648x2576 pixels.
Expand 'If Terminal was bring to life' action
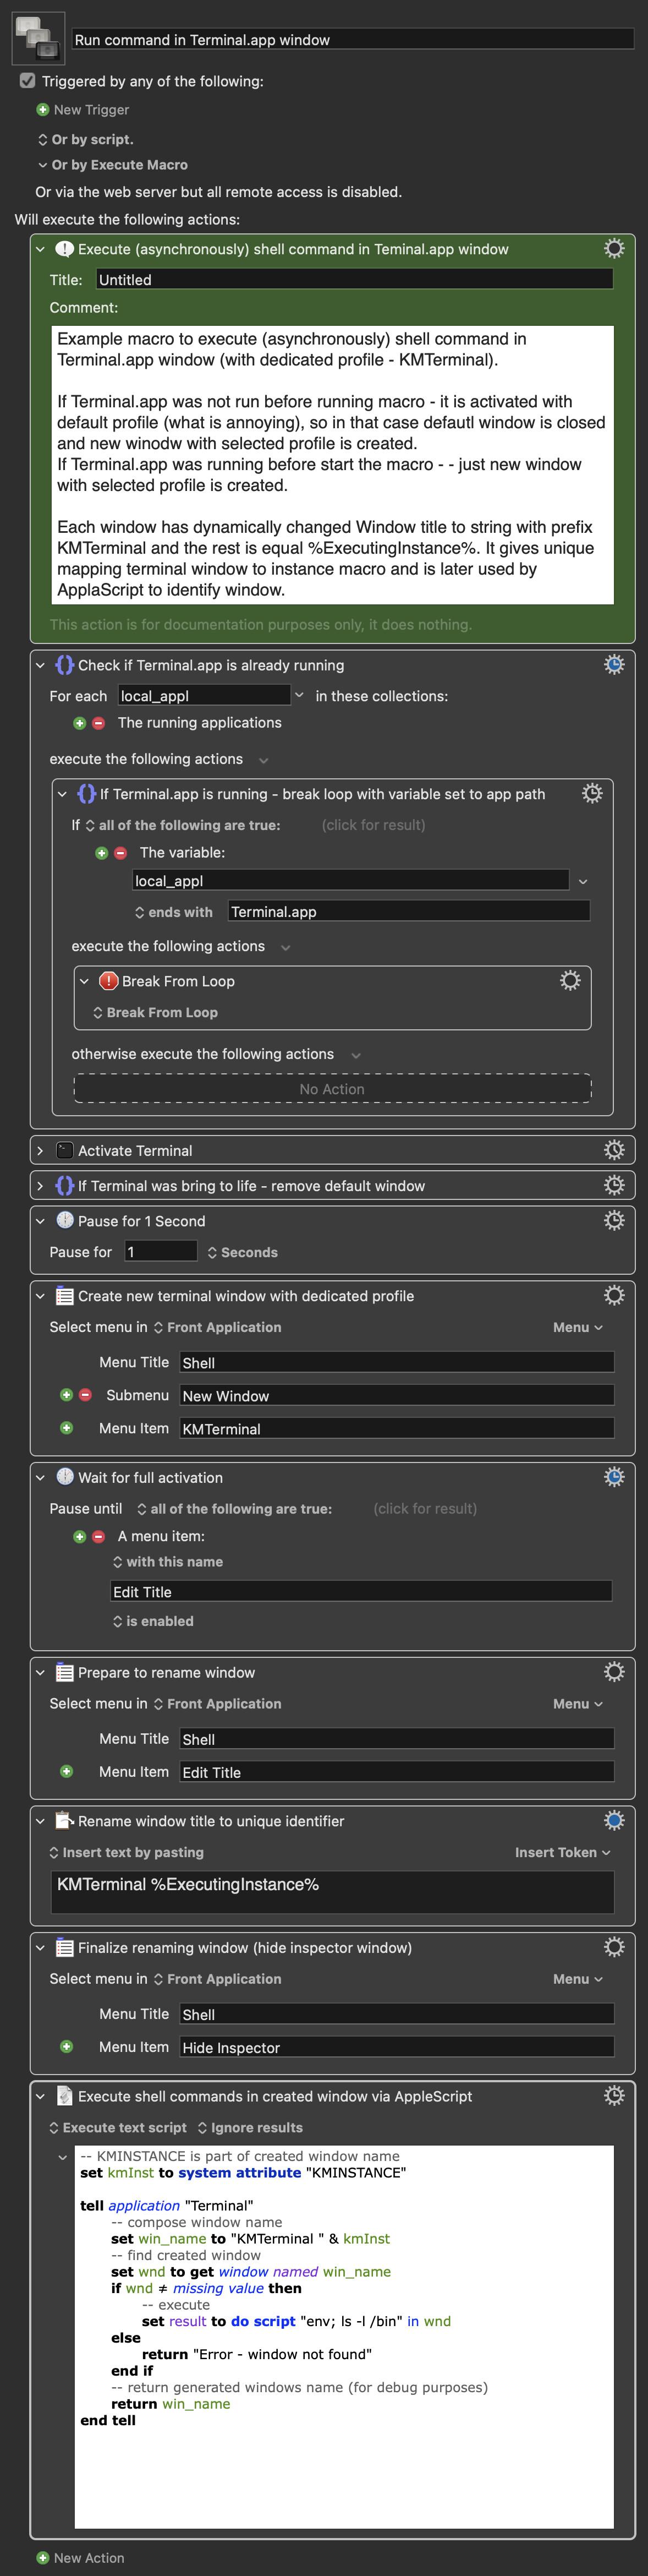40,1186
